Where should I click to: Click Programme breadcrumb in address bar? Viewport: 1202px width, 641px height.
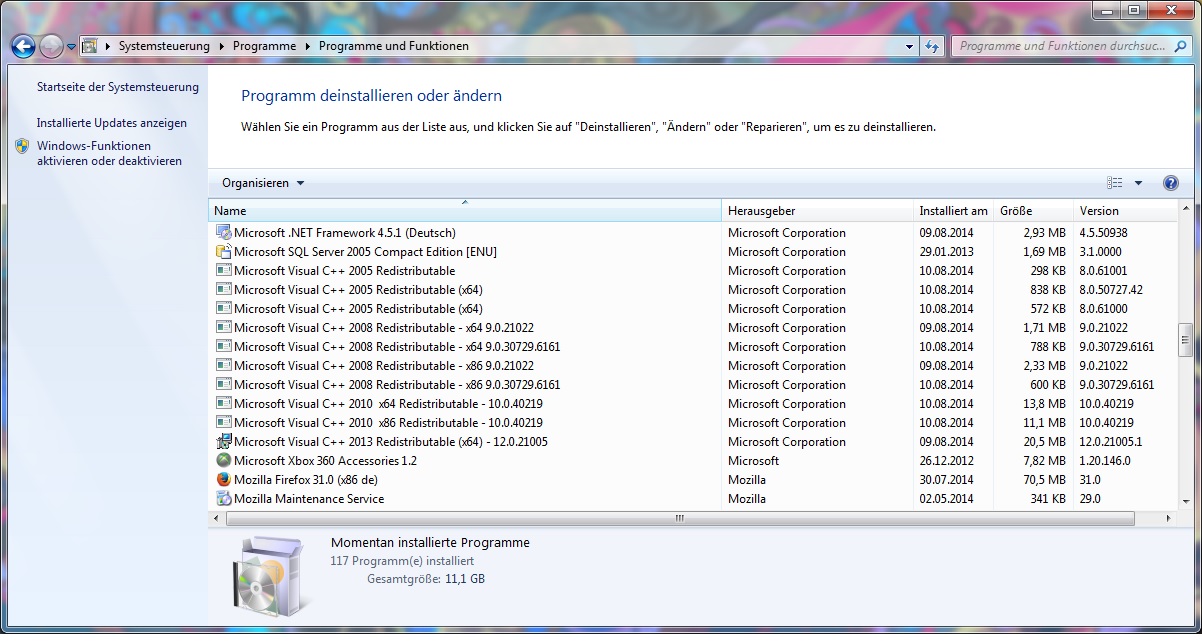pos(264,46)
